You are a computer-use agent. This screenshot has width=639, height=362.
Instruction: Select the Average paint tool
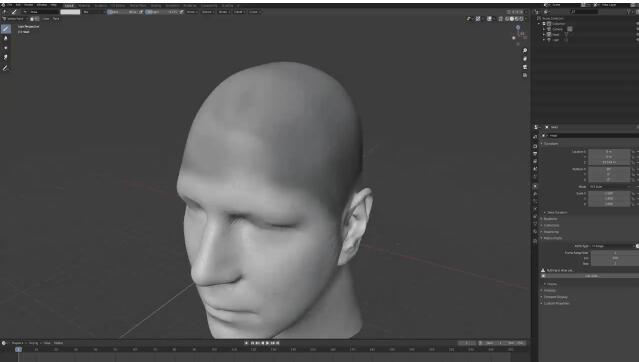[6, 48]
